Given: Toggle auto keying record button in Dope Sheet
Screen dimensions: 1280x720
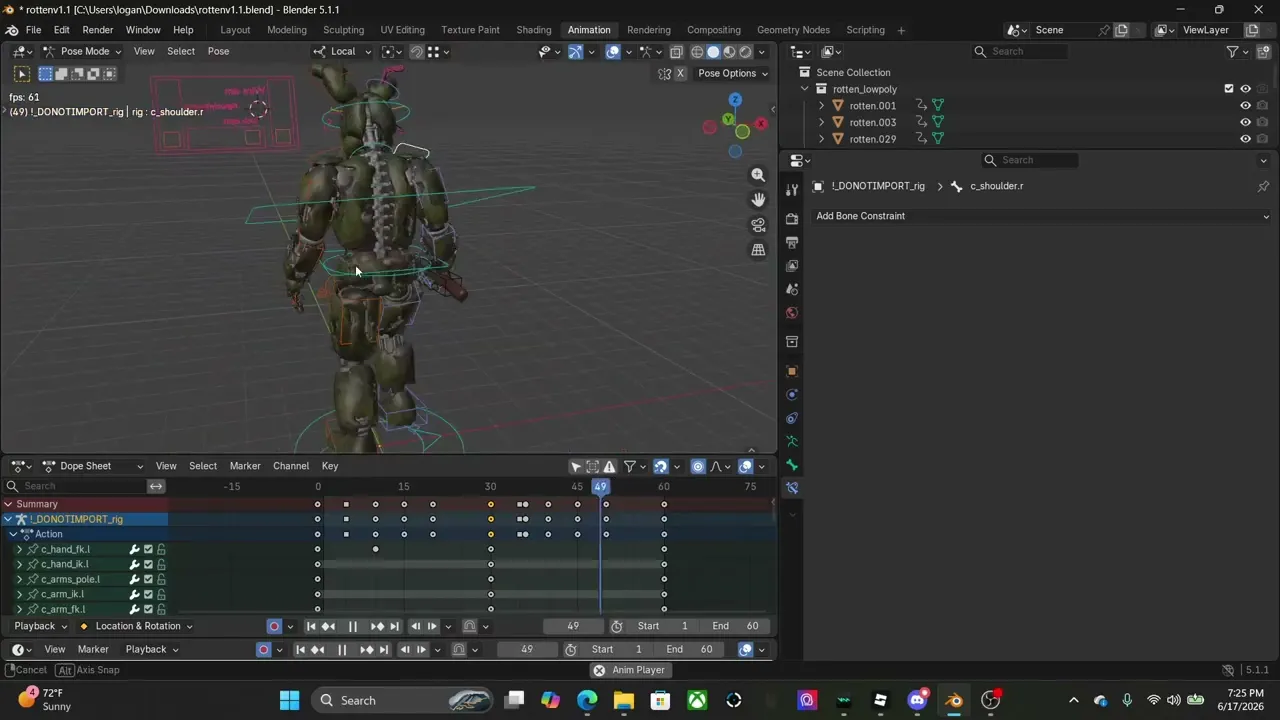Looking at the screenshot, I should (274, 626).
